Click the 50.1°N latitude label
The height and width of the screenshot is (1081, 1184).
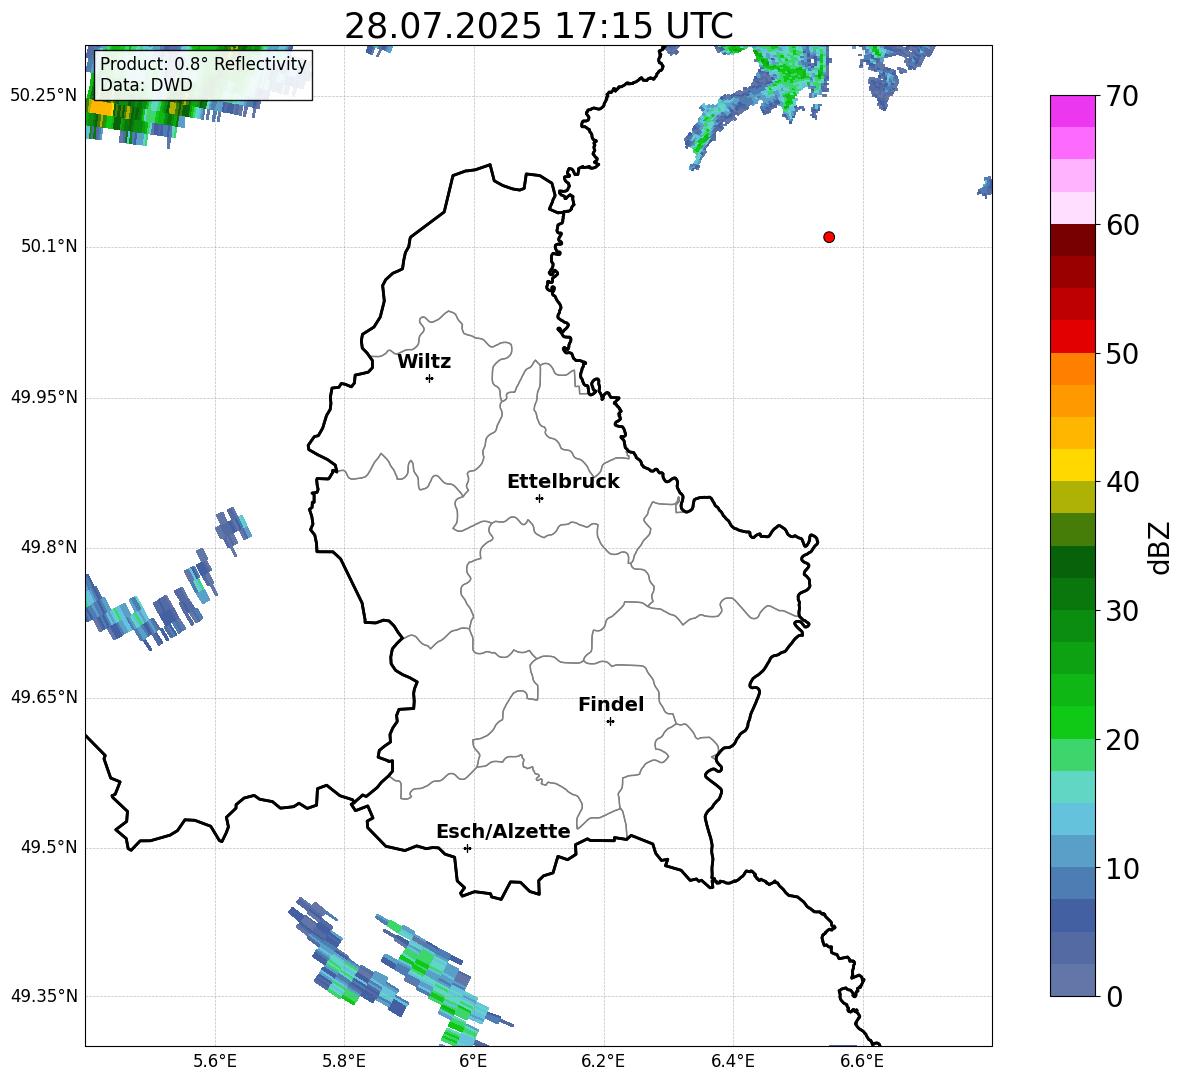pos(49,246)
